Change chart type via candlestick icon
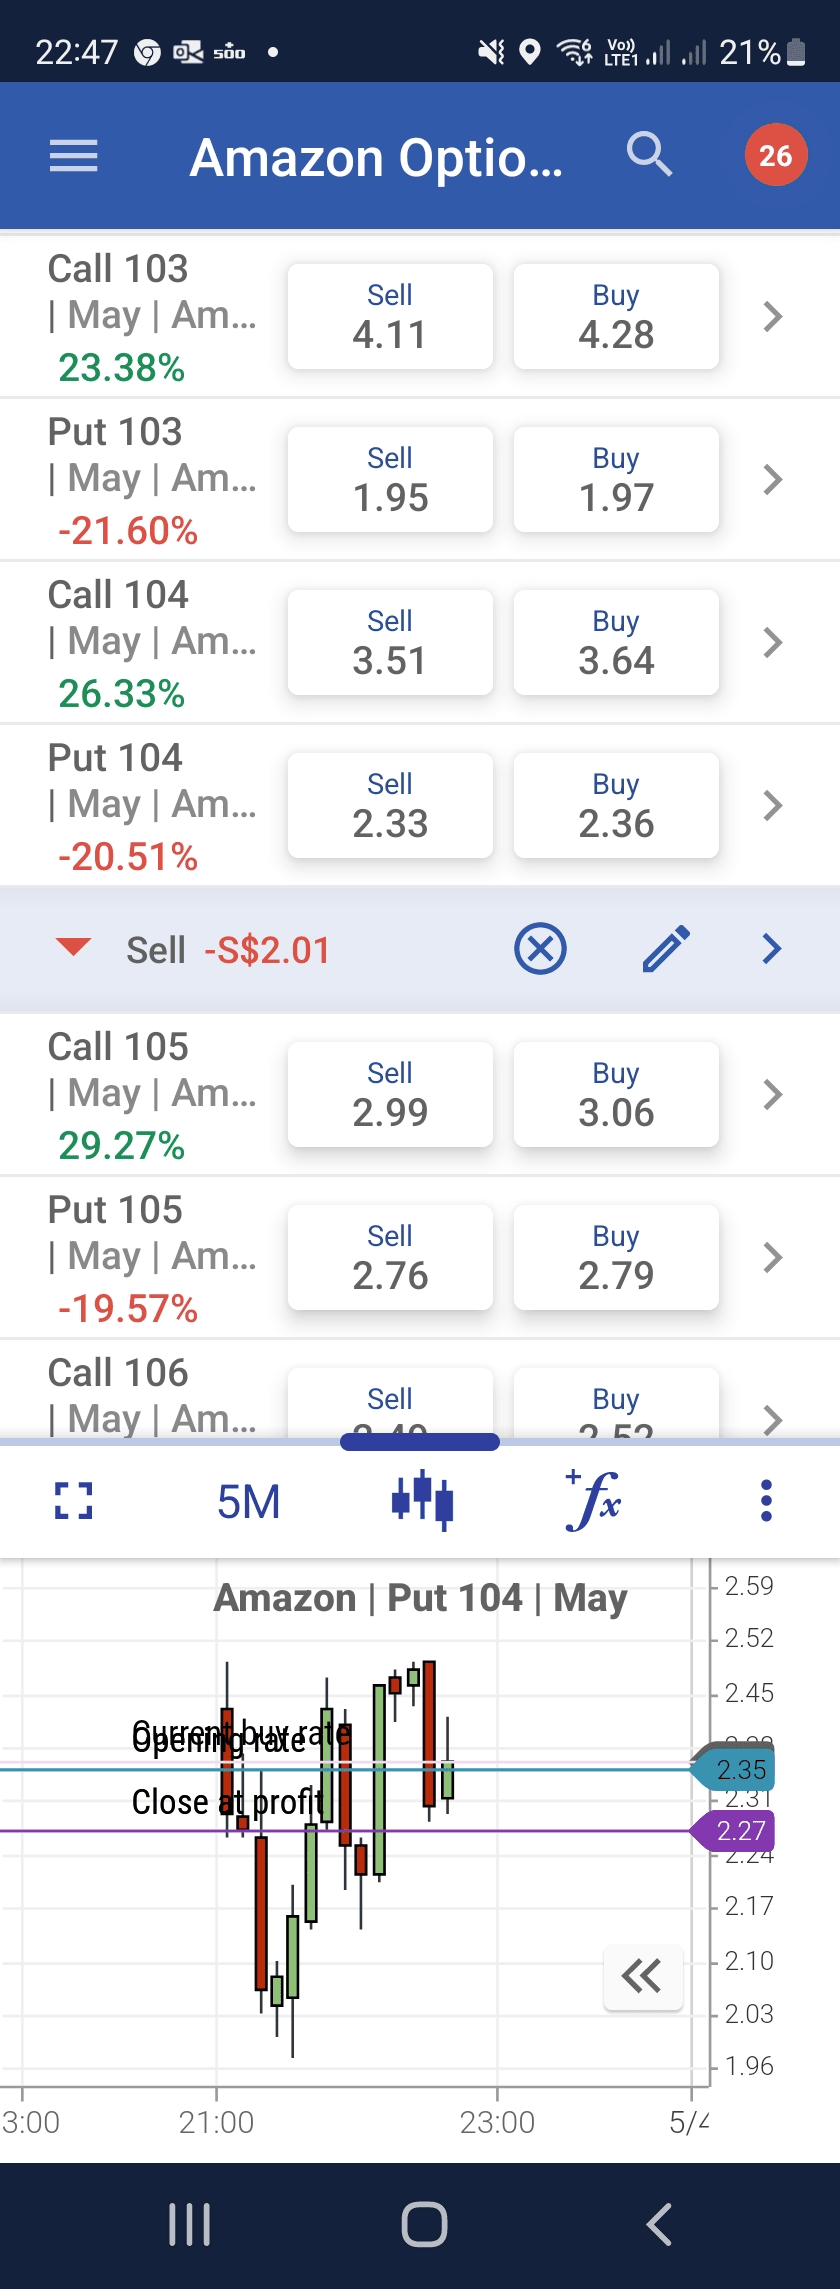840x2289 pixels. (x=422, y=1500)
